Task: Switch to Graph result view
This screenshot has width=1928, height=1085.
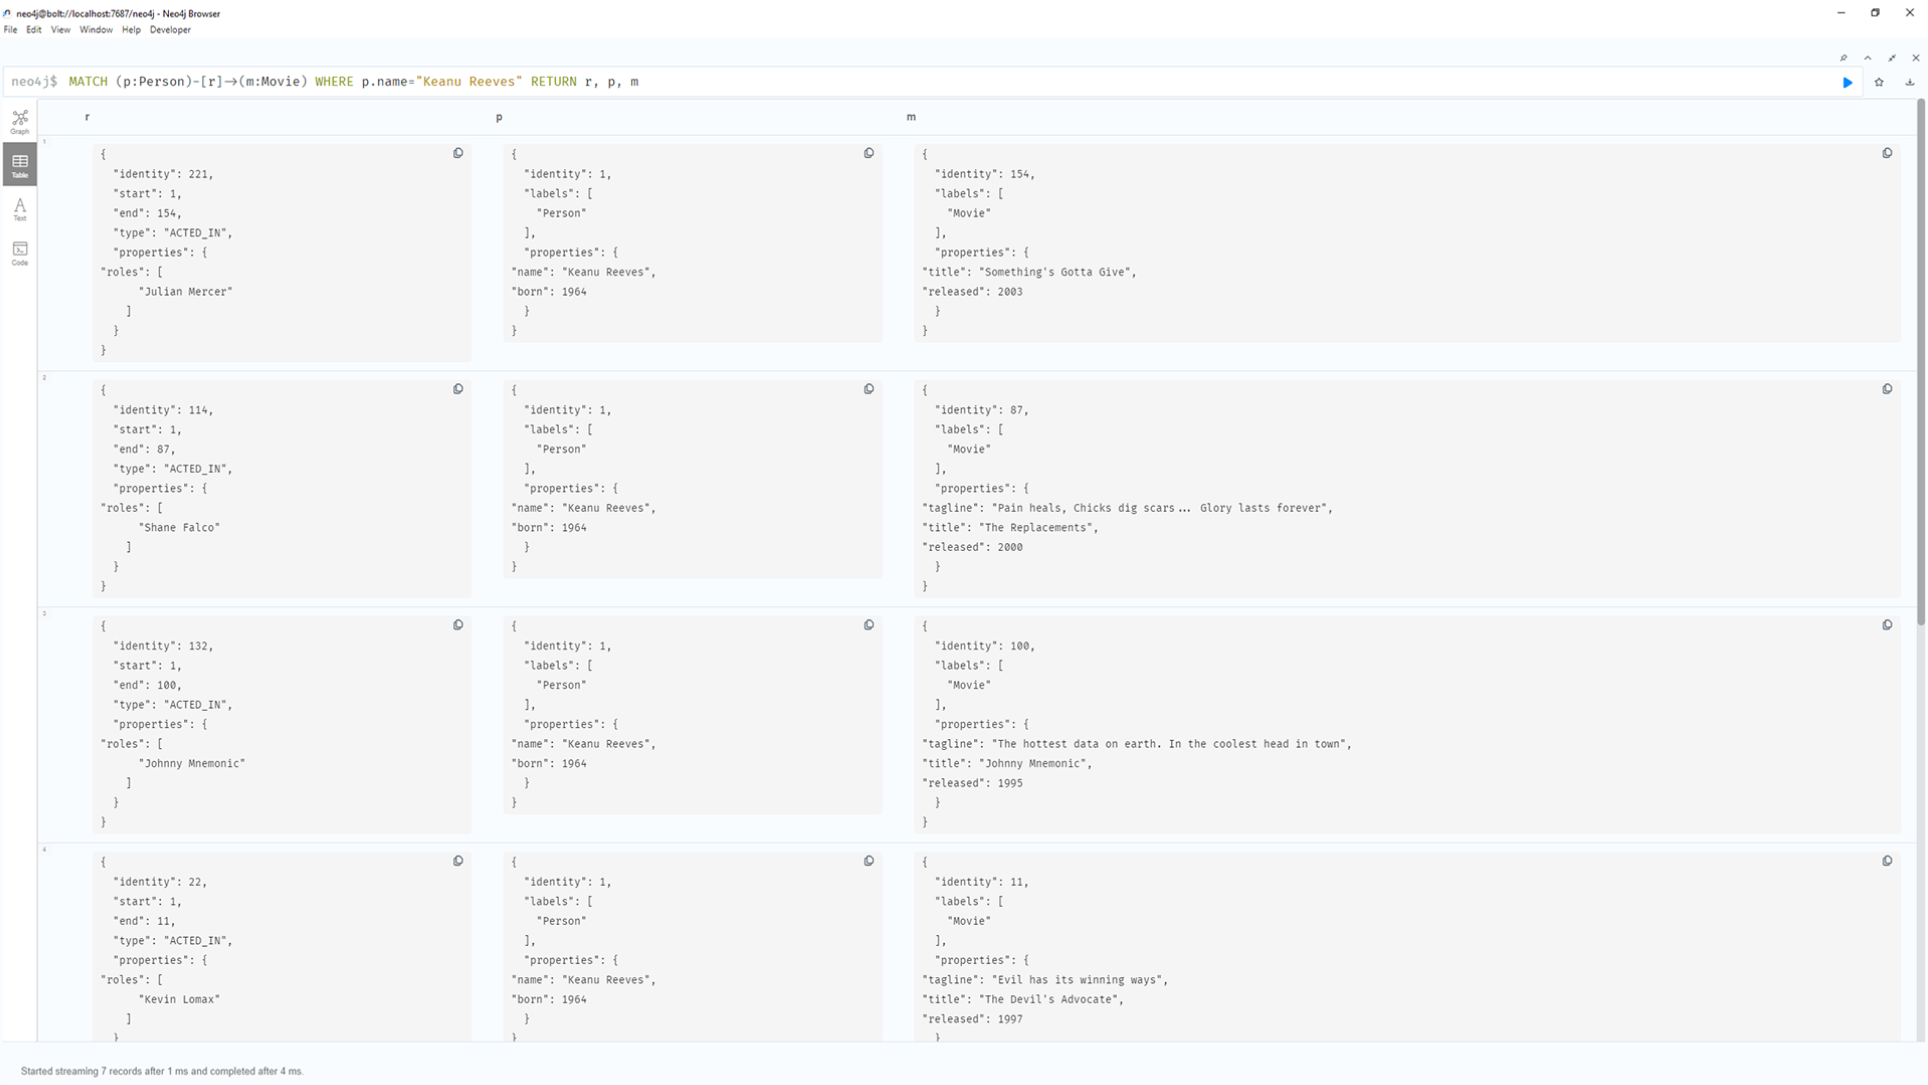Action: pyautogui.click(x=19, y=122)
